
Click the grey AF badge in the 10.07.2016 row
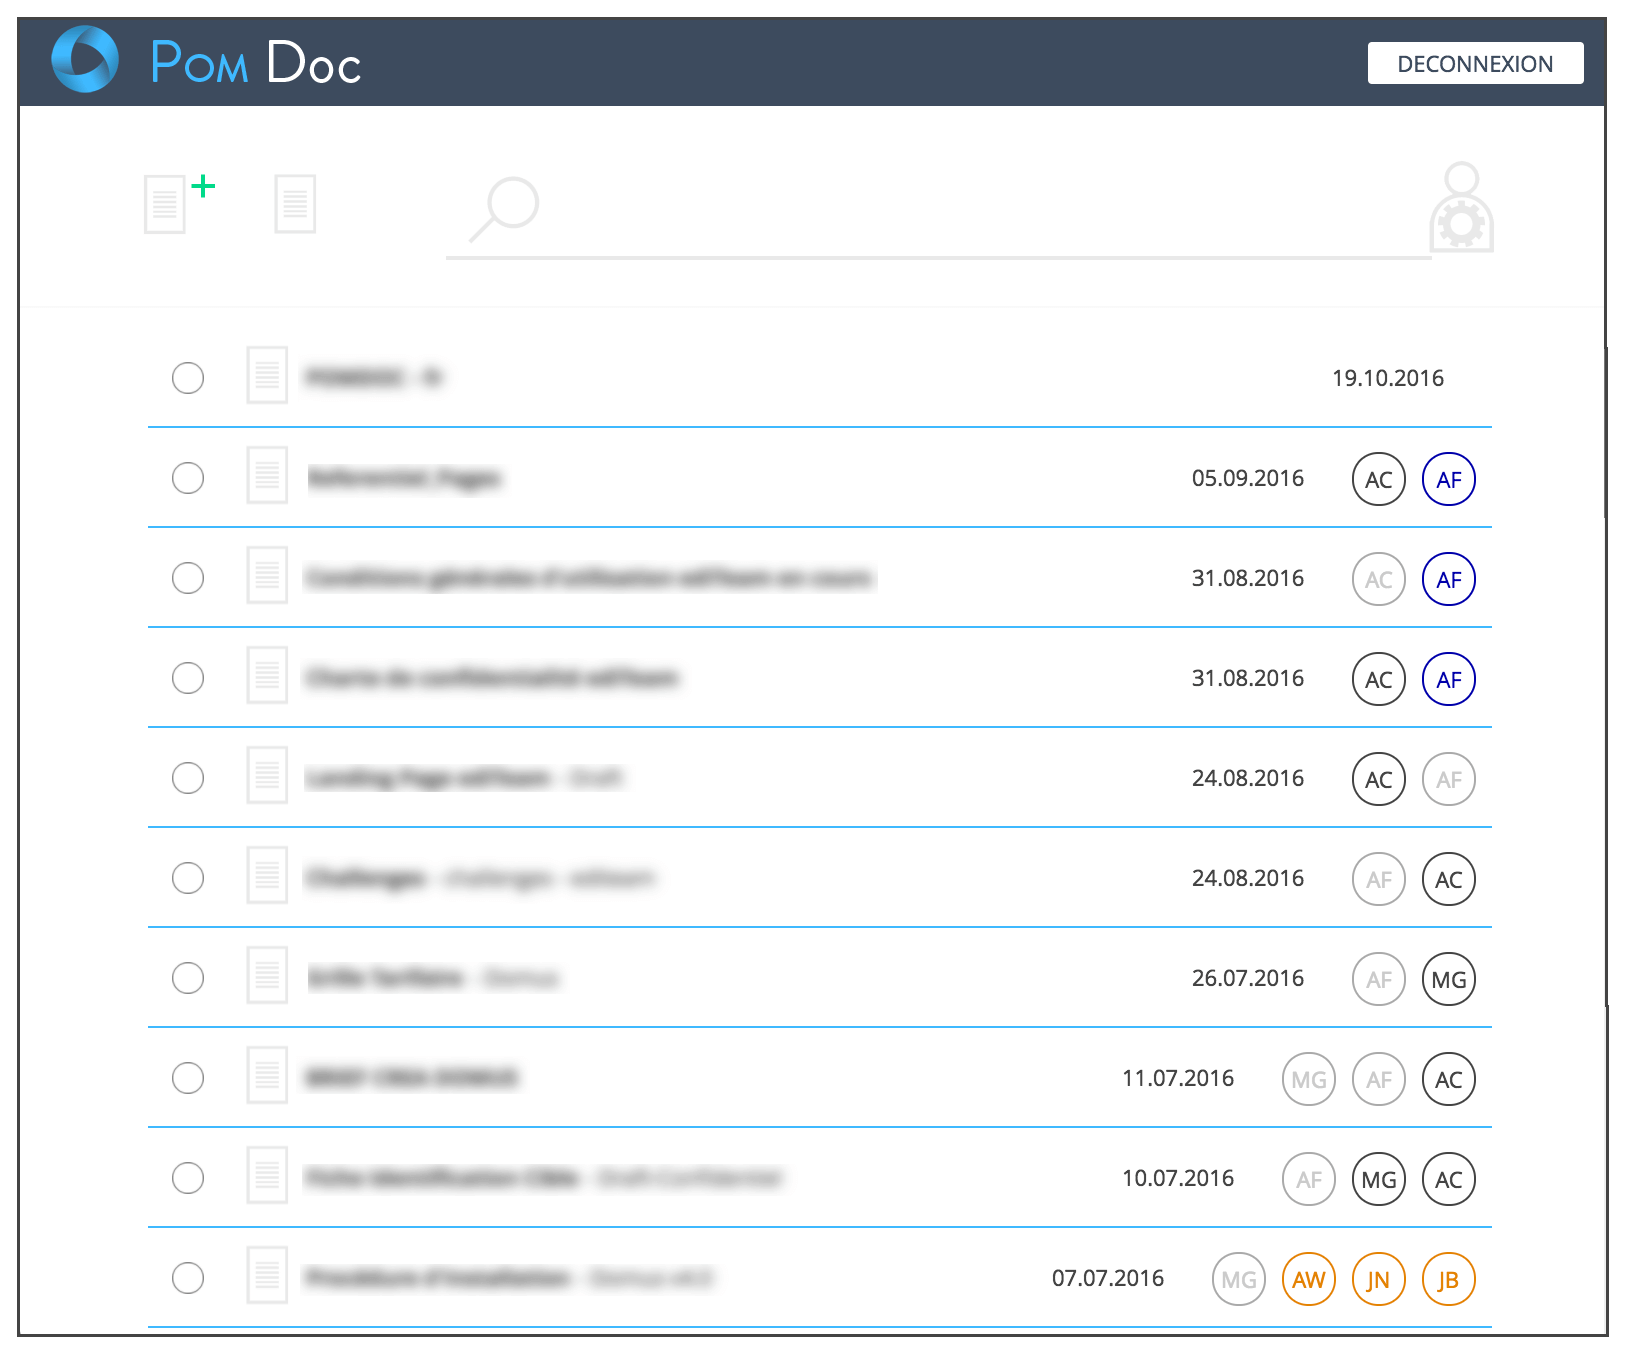pyautogui.click(x=1309, y=1179)
